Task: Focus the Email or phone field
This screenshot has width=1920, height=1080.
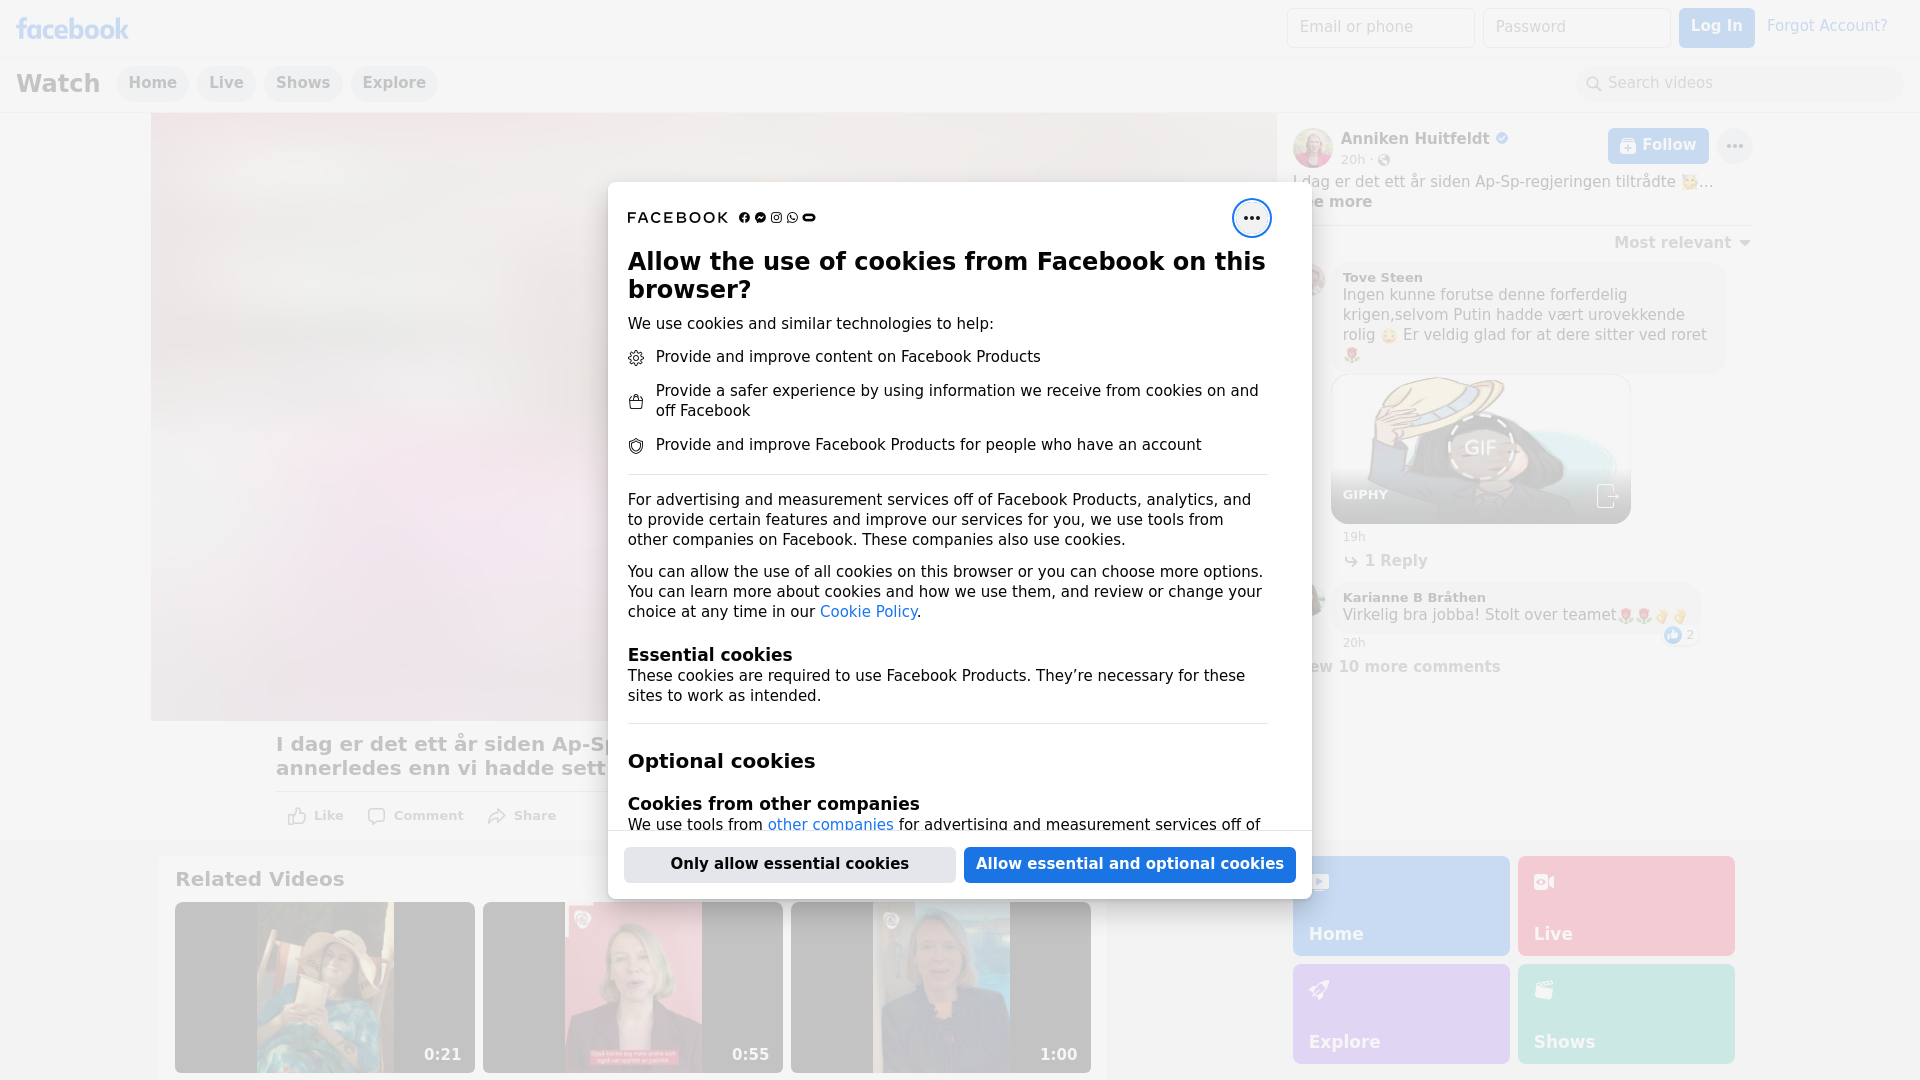Action: (1380, 28)
